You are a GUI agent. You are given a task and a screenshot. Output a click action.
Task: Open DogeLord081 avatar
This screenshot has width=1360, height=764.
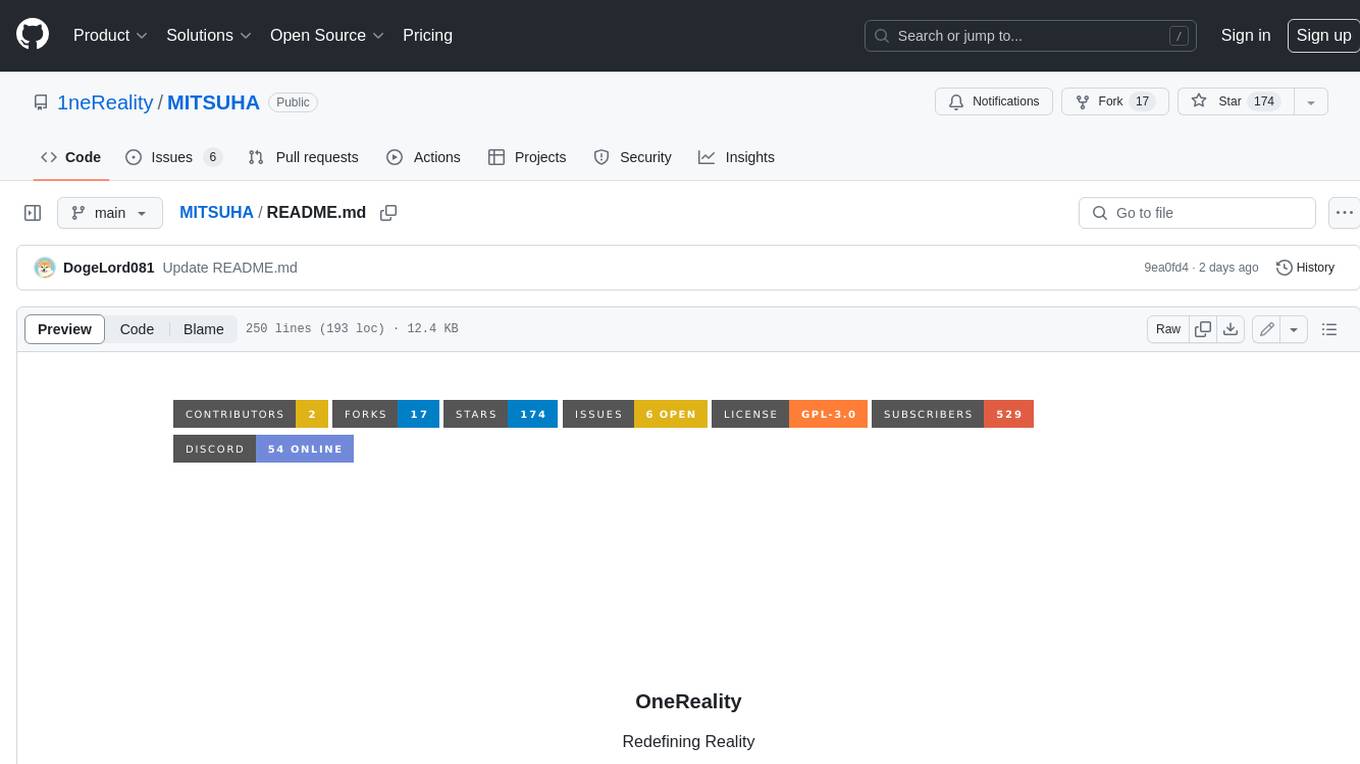(x=45, y=268)
